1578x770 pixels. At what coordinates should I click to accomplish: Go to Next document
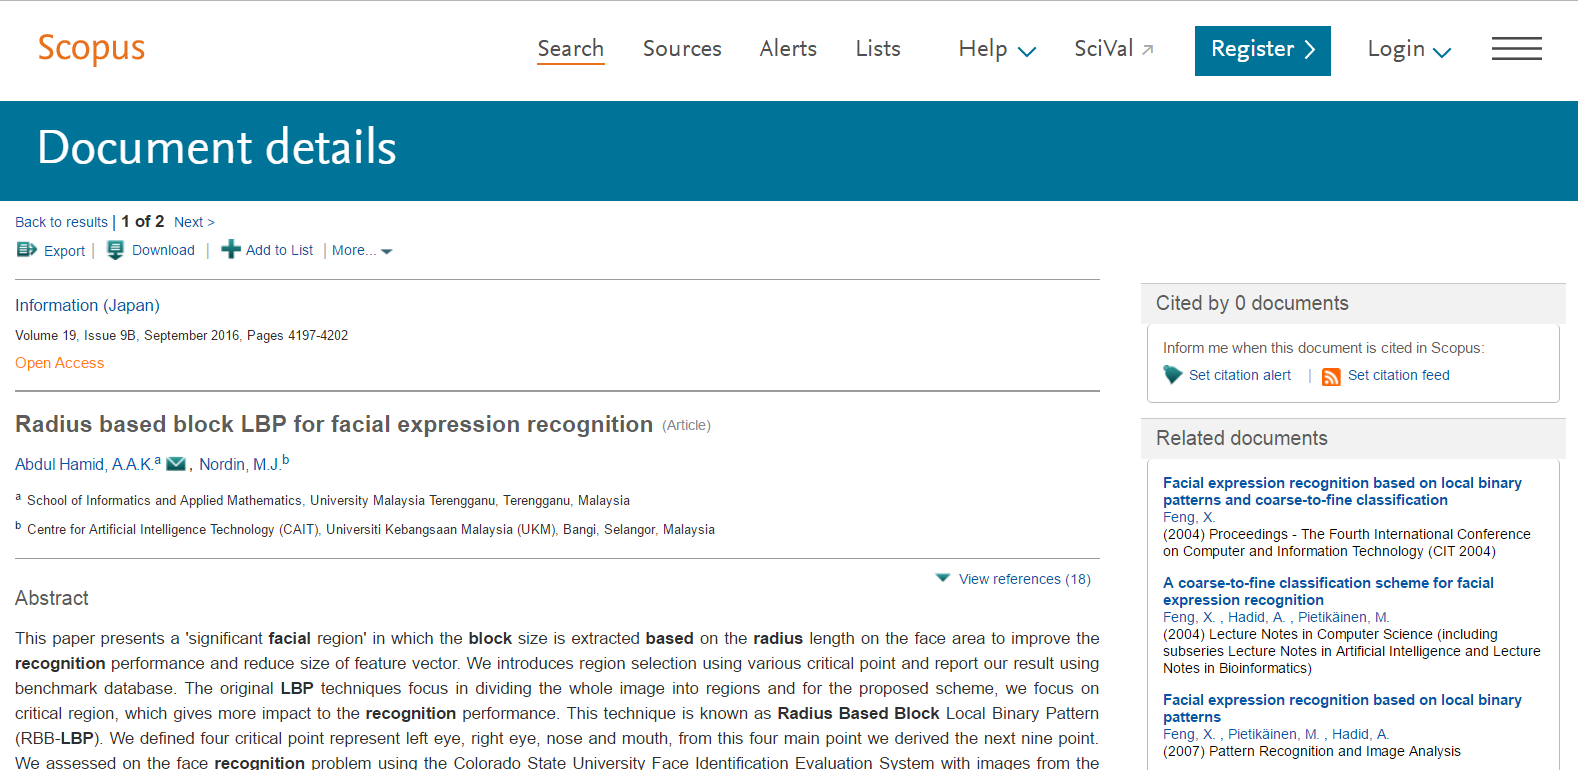click(194, 222)
